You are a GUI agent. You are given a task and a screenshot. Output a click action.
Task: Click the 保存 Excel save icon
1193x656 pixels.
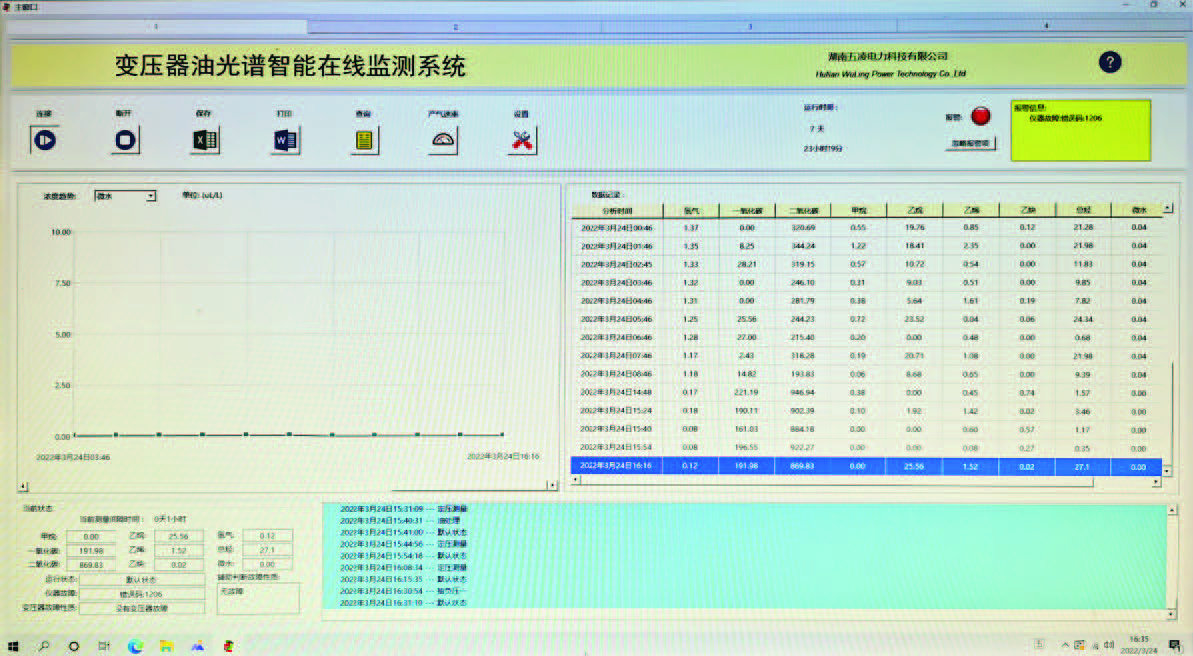[205, 140]
